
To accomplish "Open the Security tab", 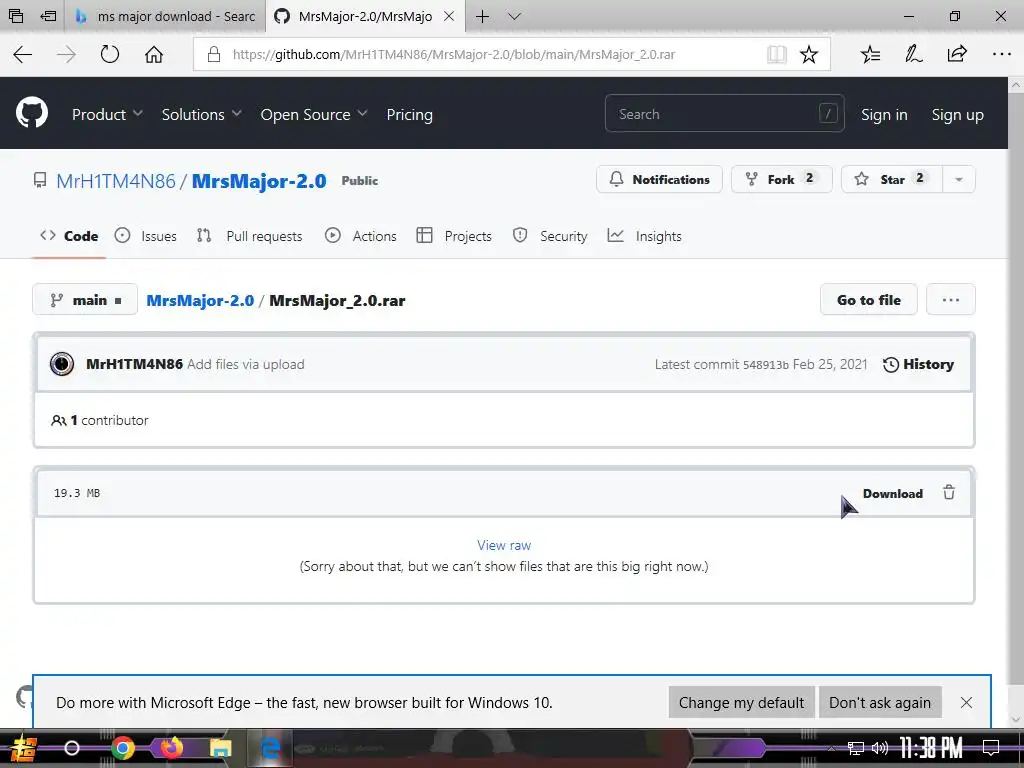I will click(550, 236).
